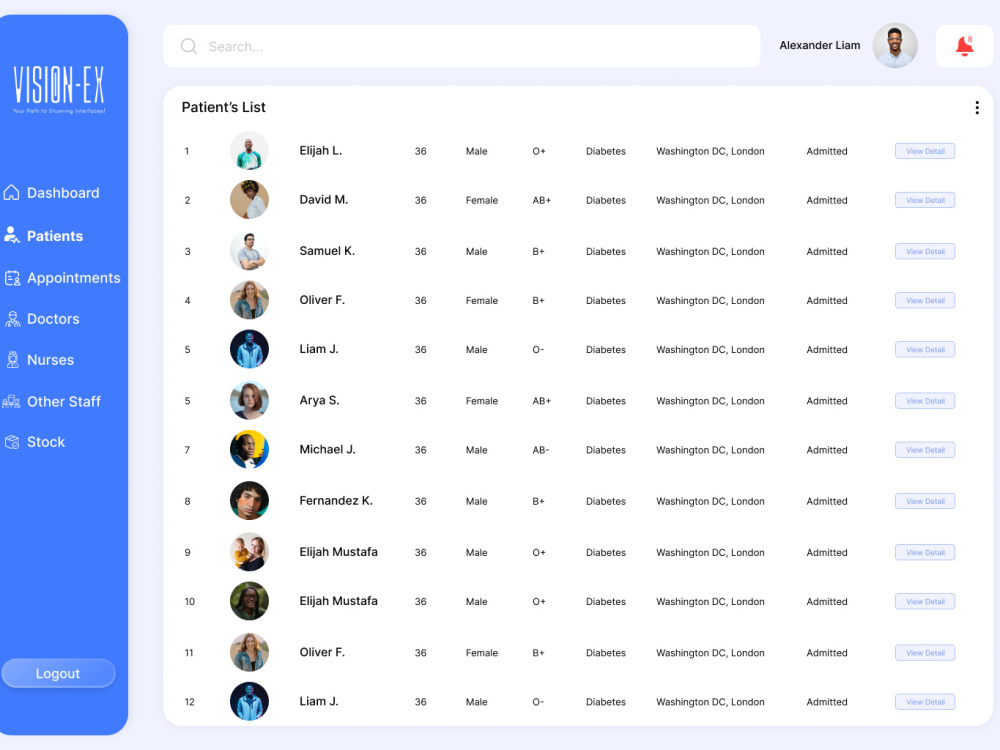The image size is (1000, 750).
Task: Click Female in David M. row
Action: 482,200
